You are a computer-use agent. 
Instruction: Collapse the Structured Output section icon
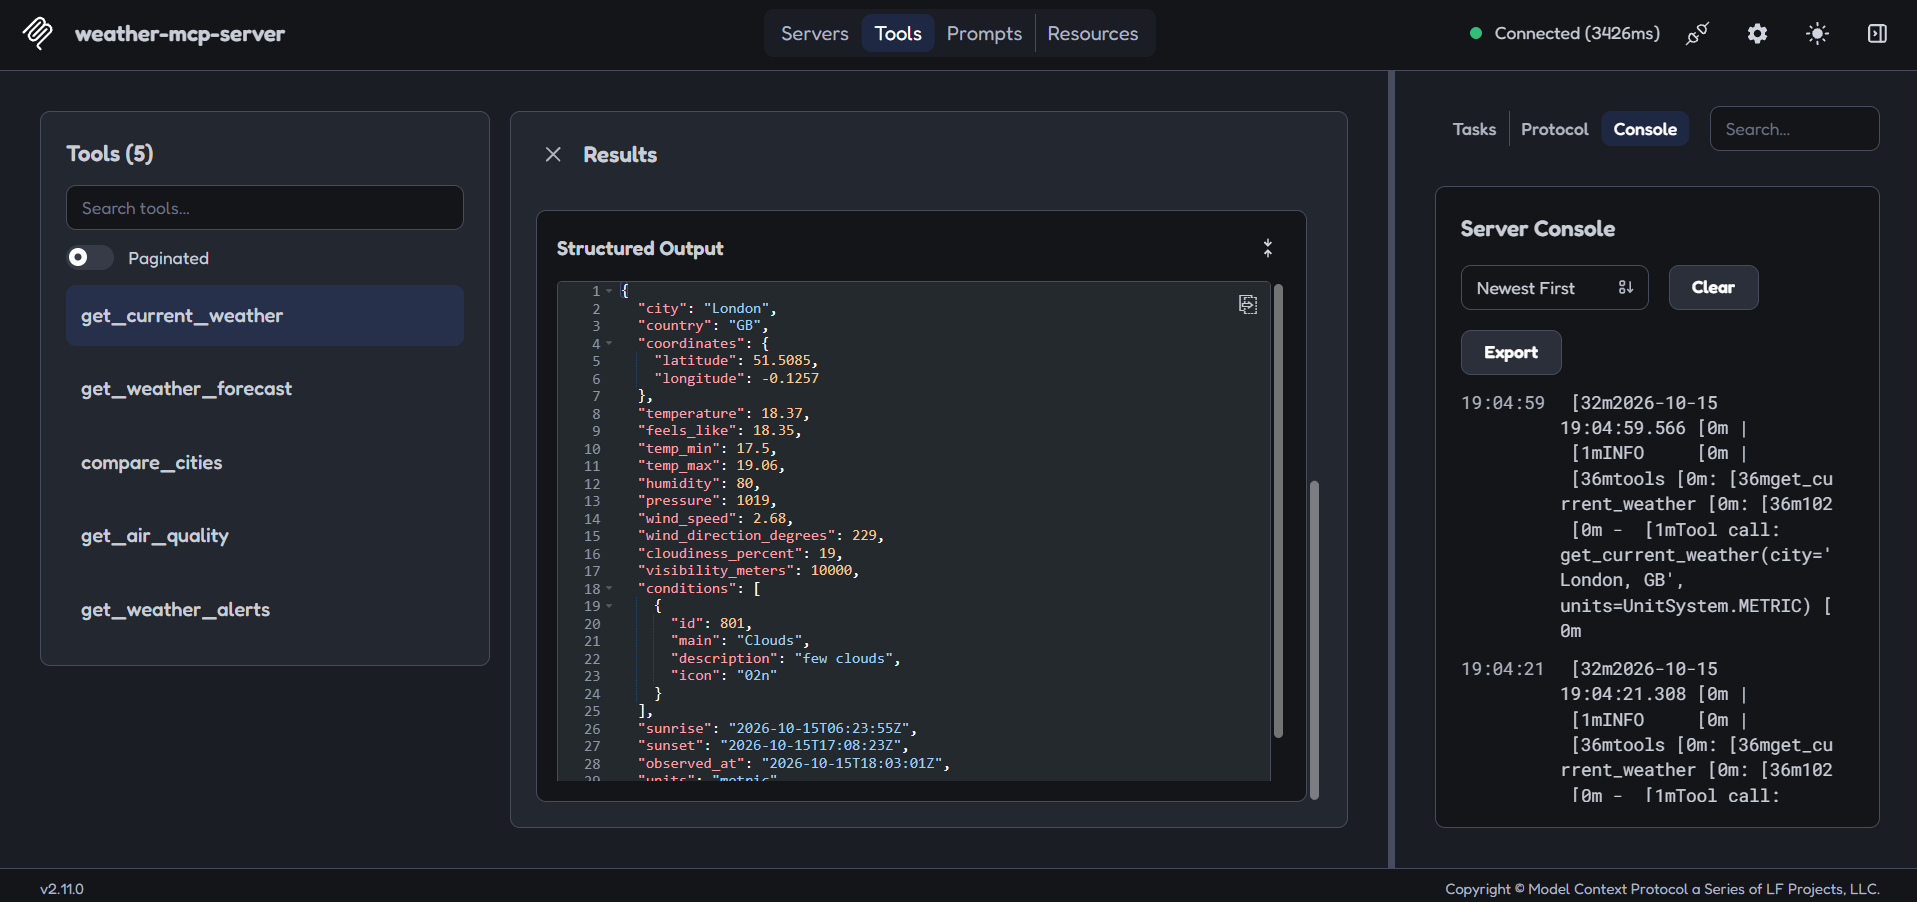click(x=1268, y=248)
